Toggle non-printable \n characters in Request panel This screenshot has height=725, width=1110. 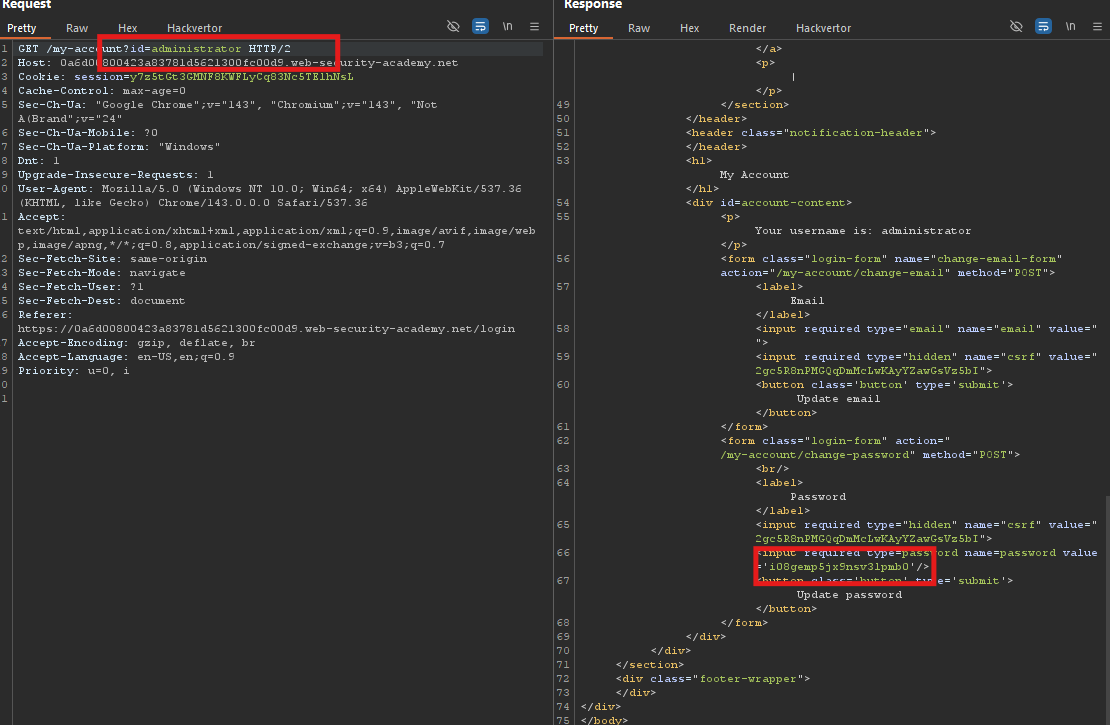[508, 26]
